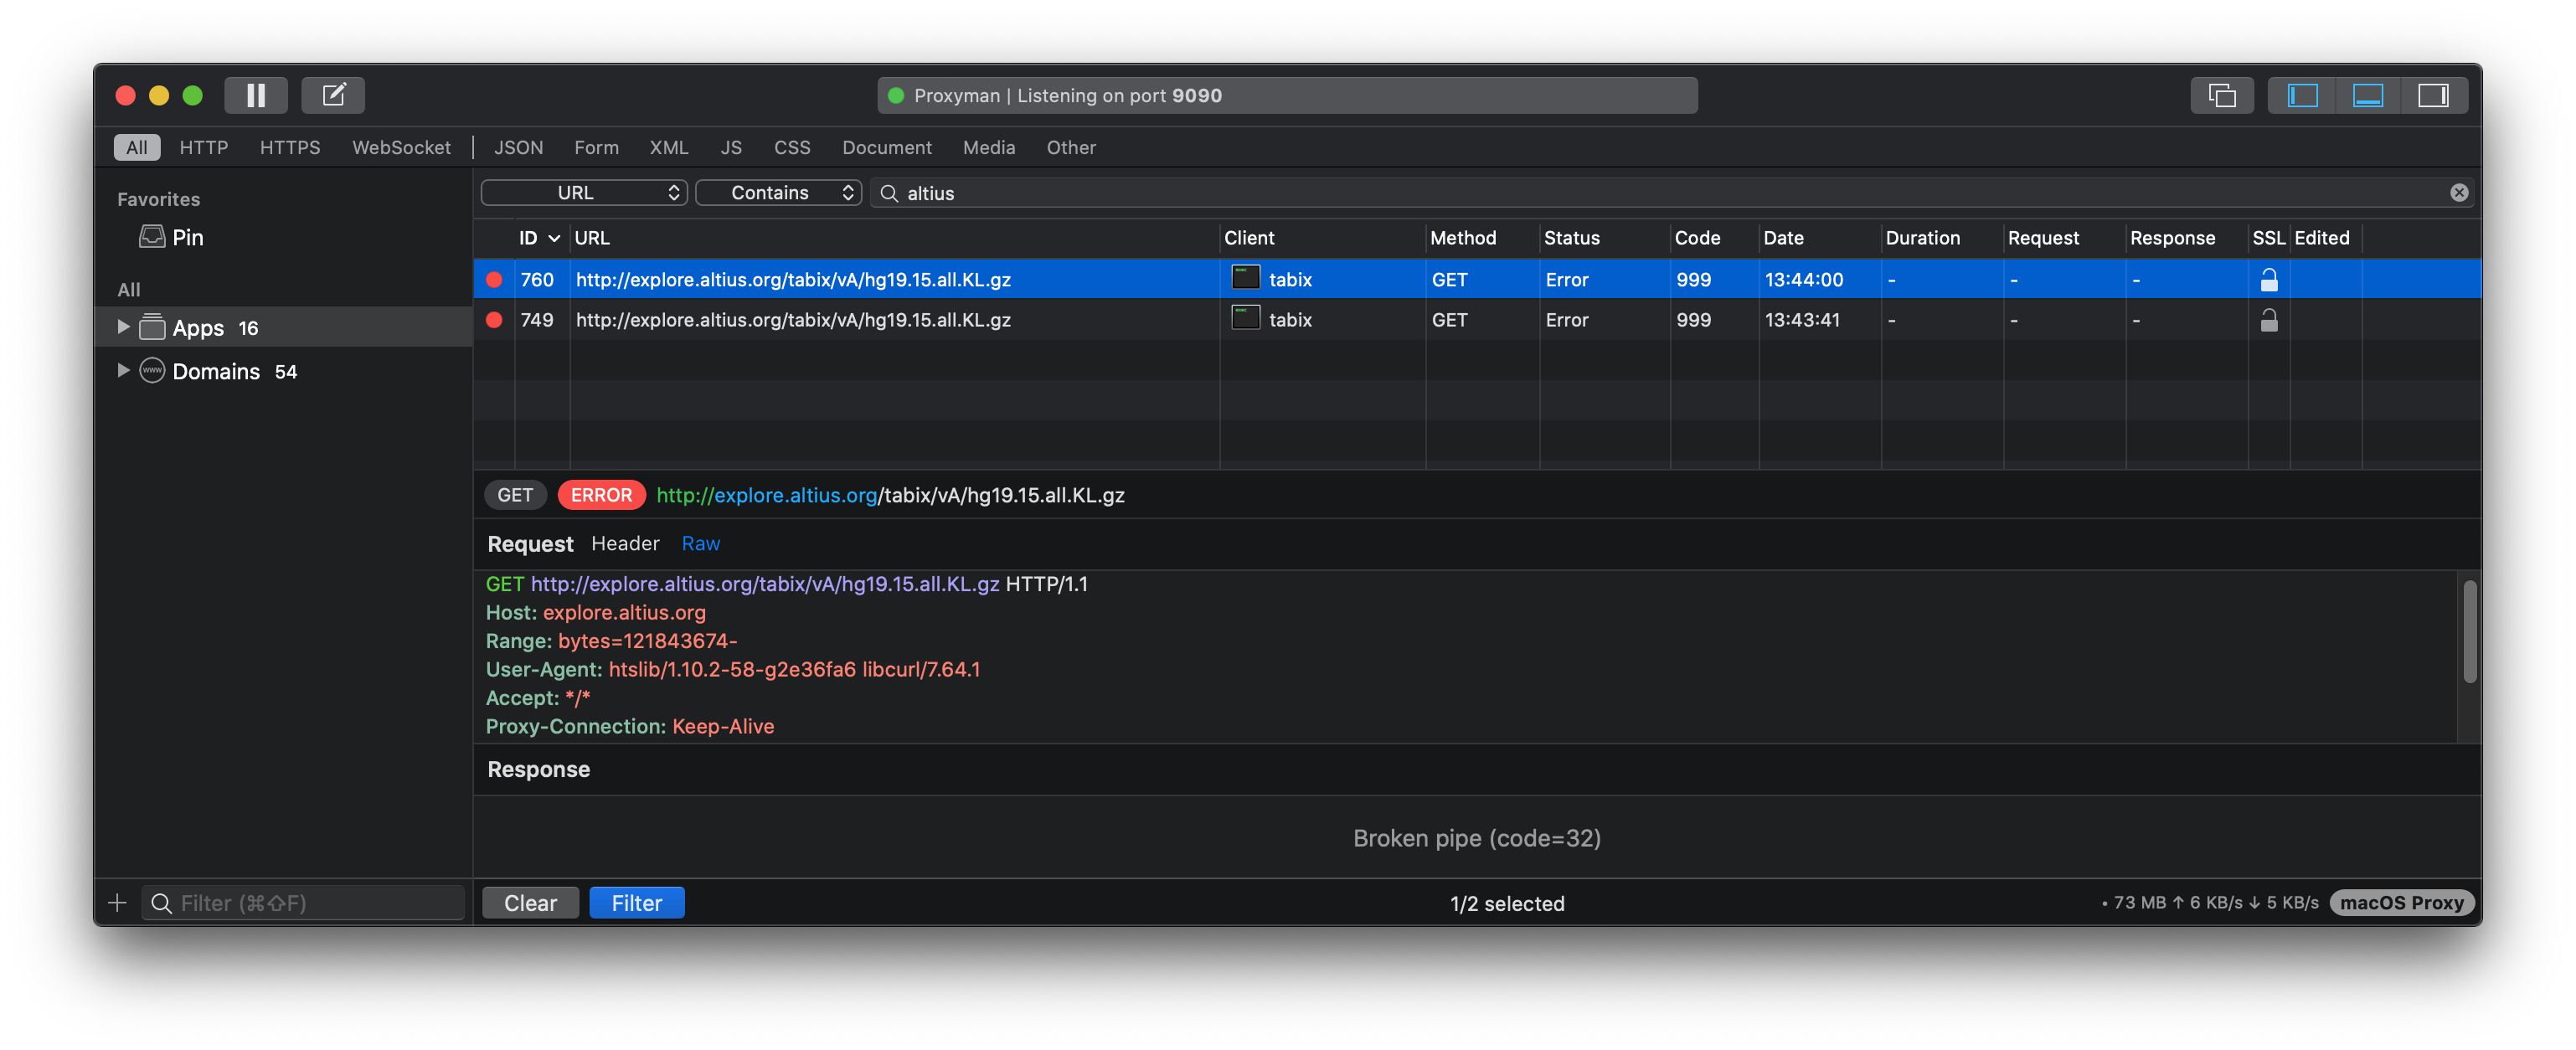The height and width of the screenshot is (1050, 2576).
Task: Select the Pin favorites item
Action: click(187, 237)
